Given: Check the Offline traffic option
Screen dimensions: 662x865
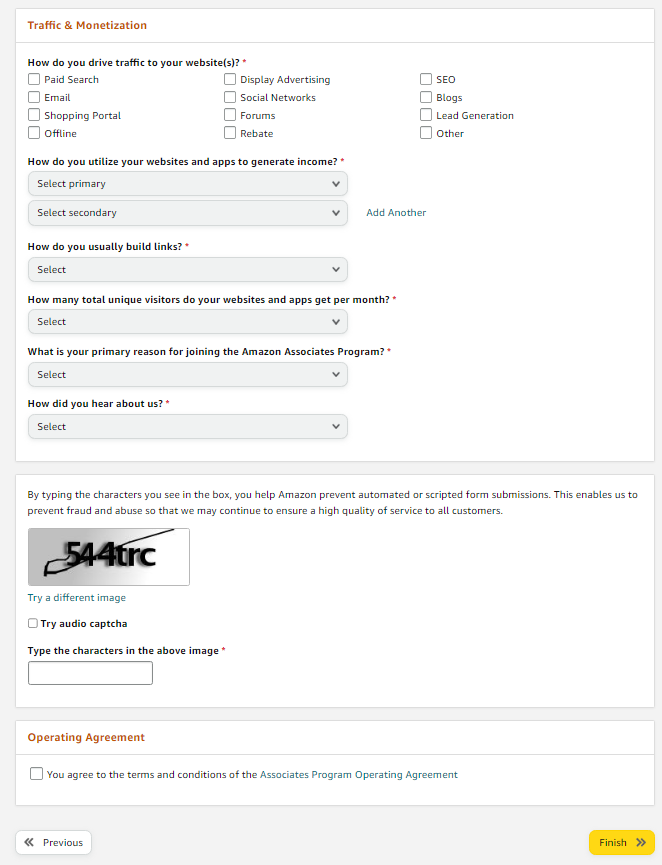Looking at the screenshot, I should click(x=33, y=133).
